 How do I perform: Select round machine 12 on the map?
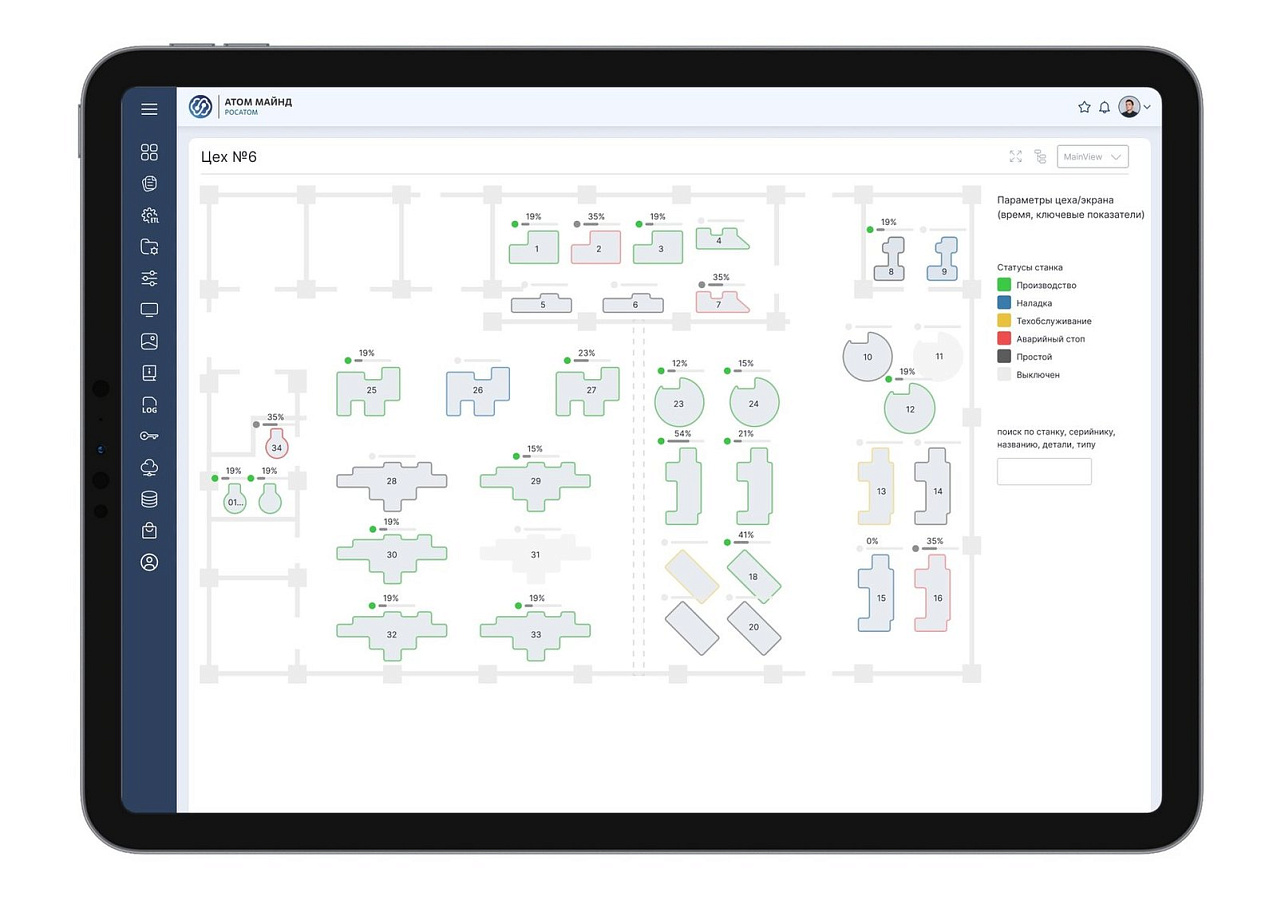click(910, 408)
